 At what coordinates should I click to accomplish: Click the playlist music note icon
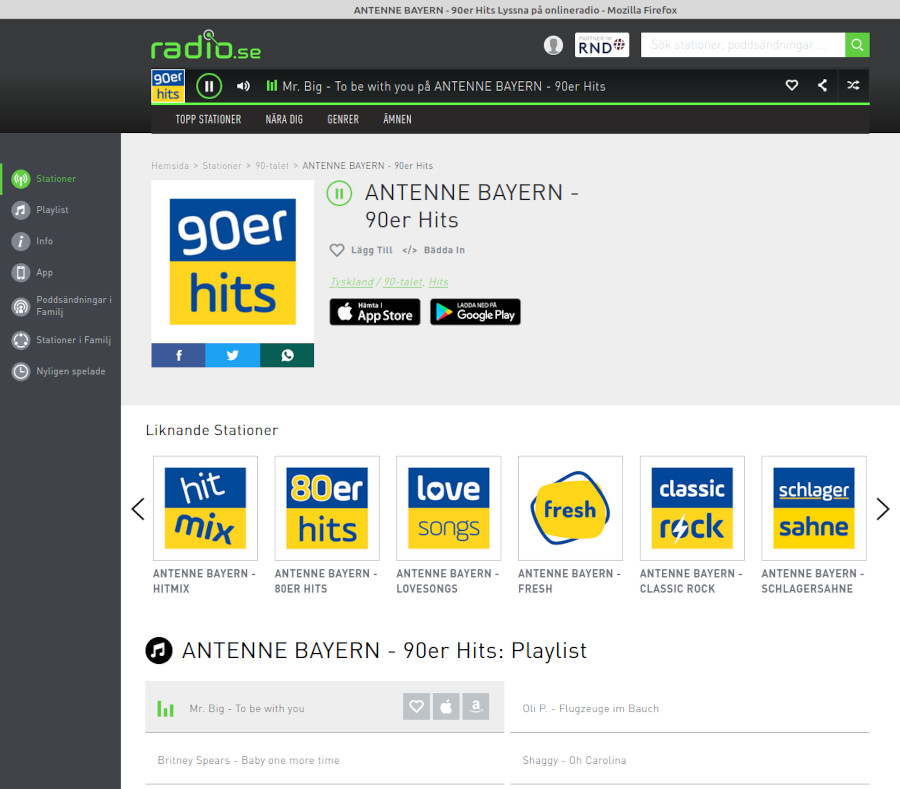pos(159,651)
